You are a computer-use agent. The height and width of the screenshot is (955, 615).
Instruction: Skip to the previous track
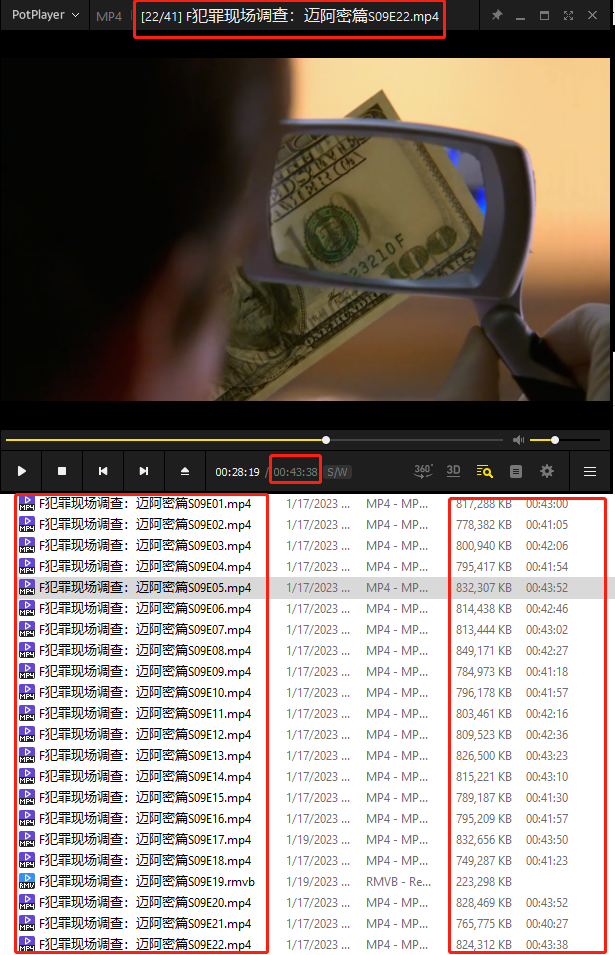(103, 471)
